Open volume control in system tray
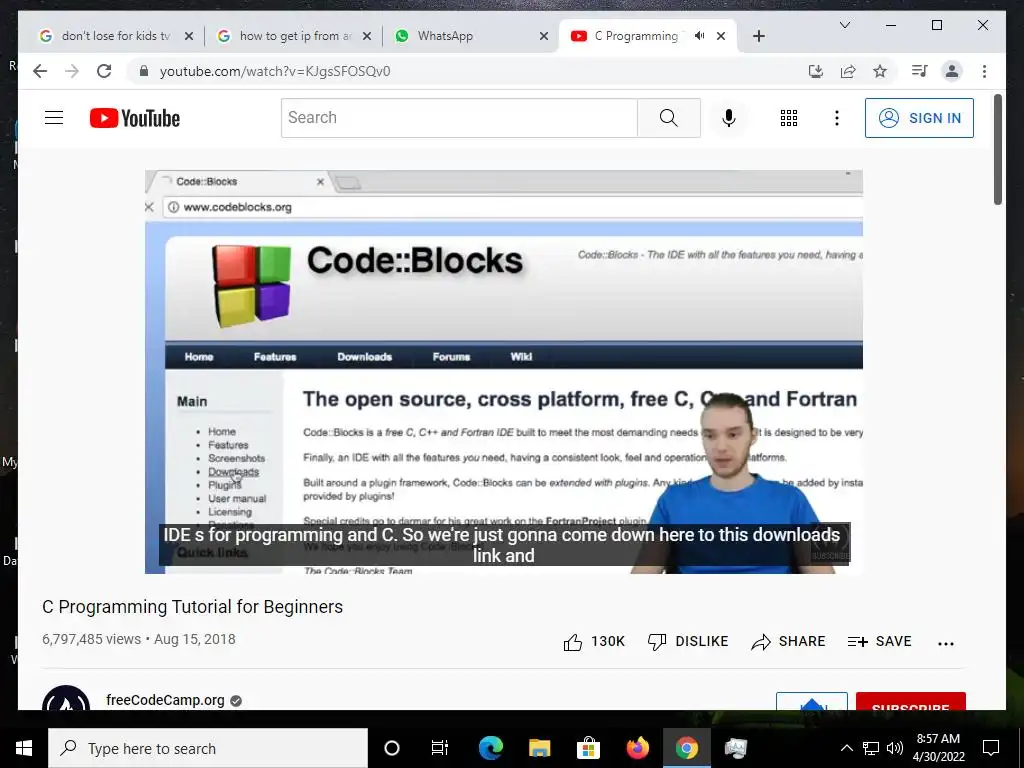This screenshot has width=1024, height=768. point(895,748)
